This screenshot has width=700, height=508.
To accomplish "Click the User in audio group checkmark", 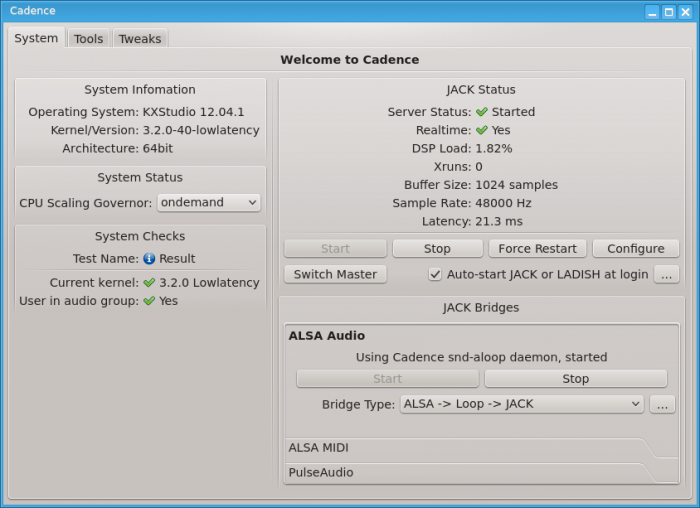I will click(149, 301).
